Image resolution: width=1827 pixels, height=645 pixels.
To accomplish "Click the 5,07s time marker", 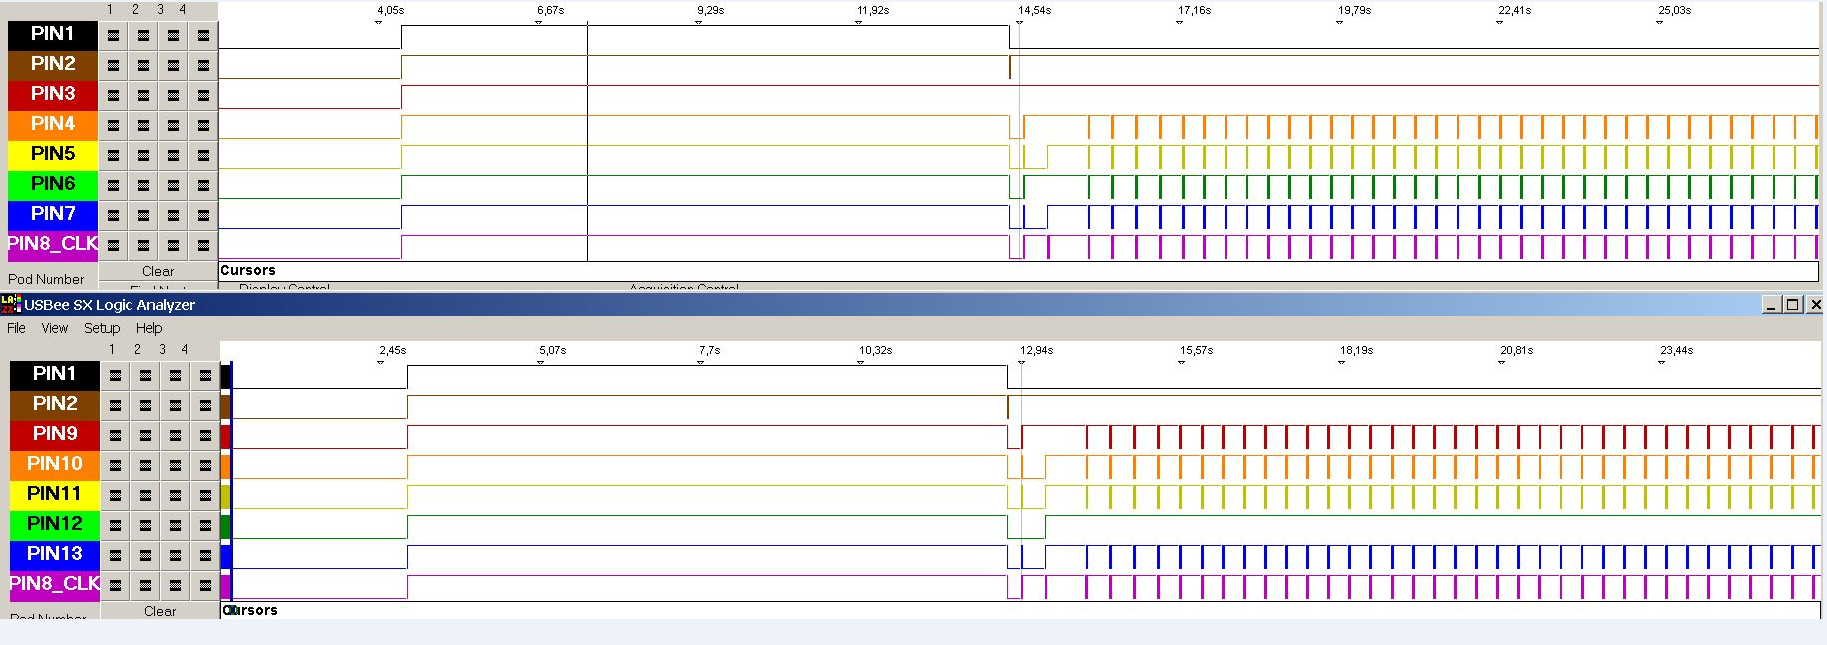I will [552, 351].
